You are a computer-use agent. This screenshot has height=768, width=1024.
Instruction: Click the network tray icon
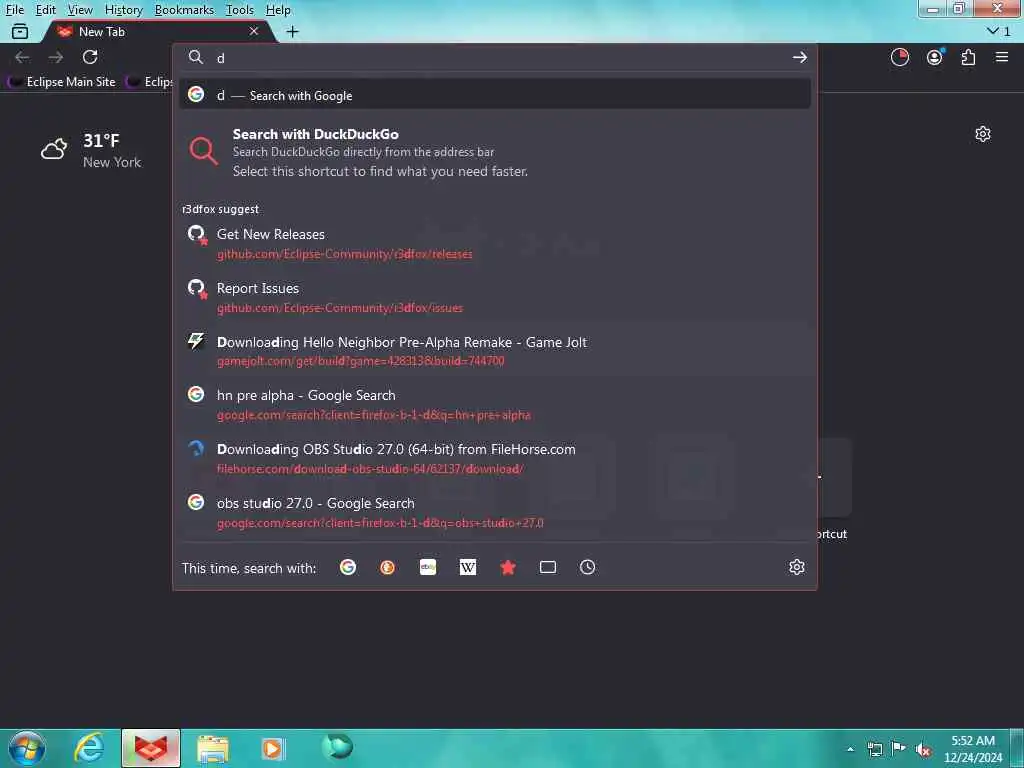point(874,749)
